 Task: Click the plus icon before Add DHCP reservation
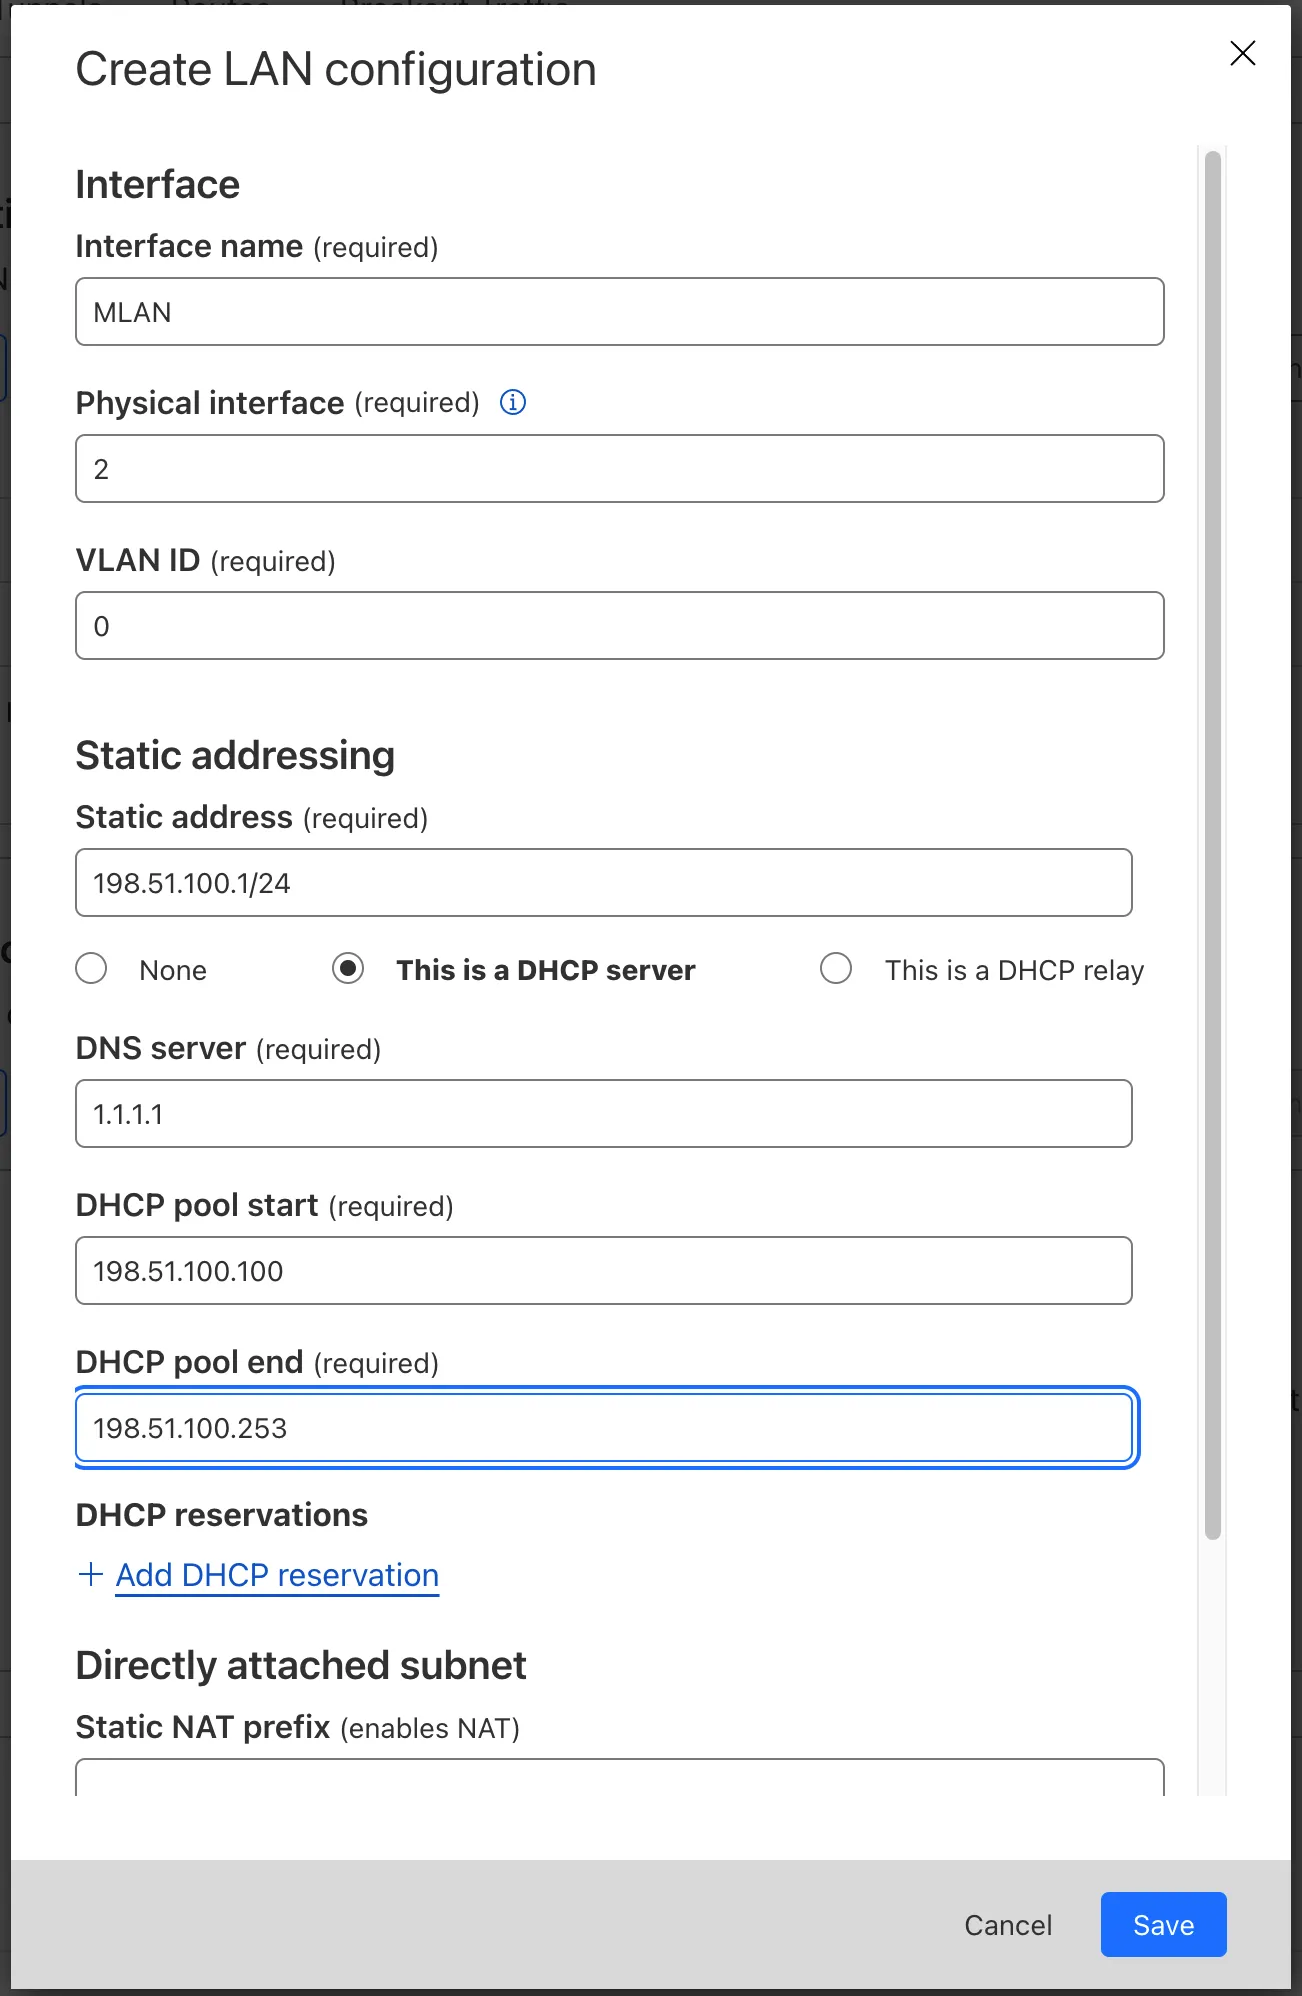[x=90, y=1574]
